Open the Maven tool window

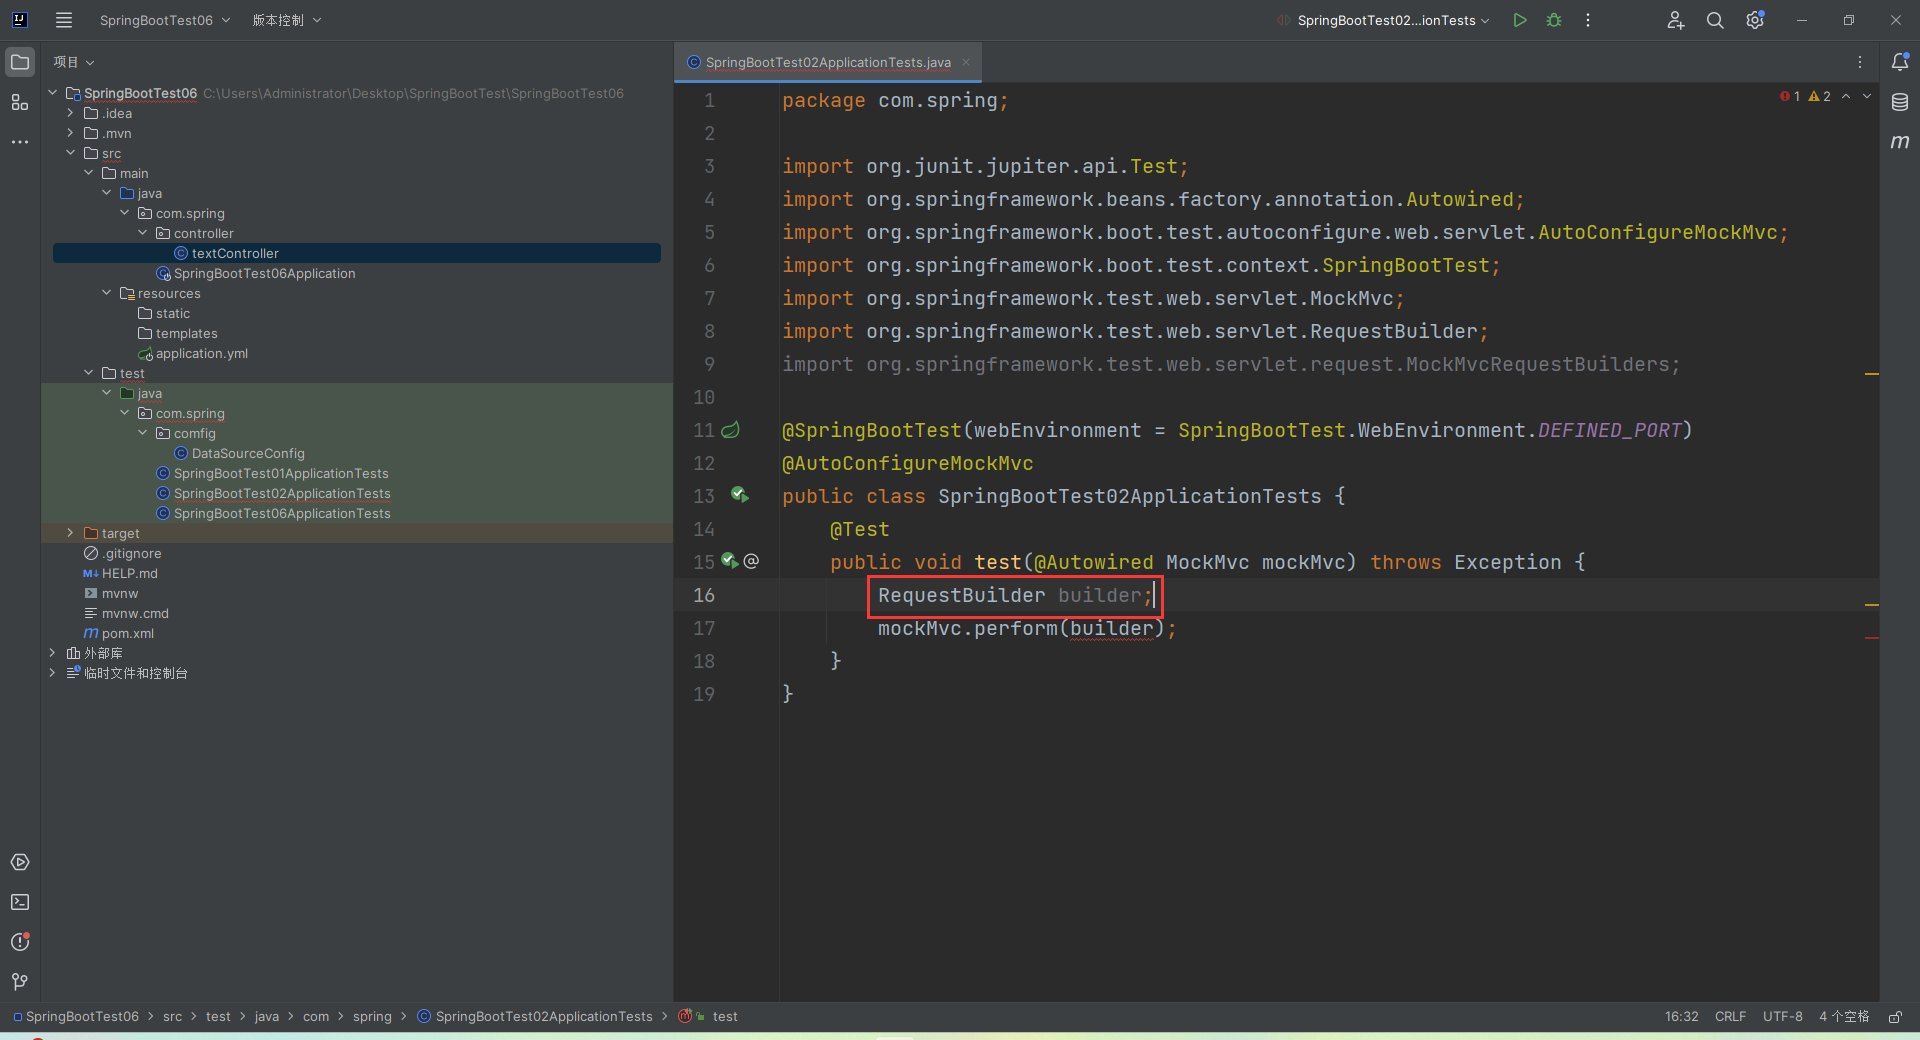coord(1900,142)
